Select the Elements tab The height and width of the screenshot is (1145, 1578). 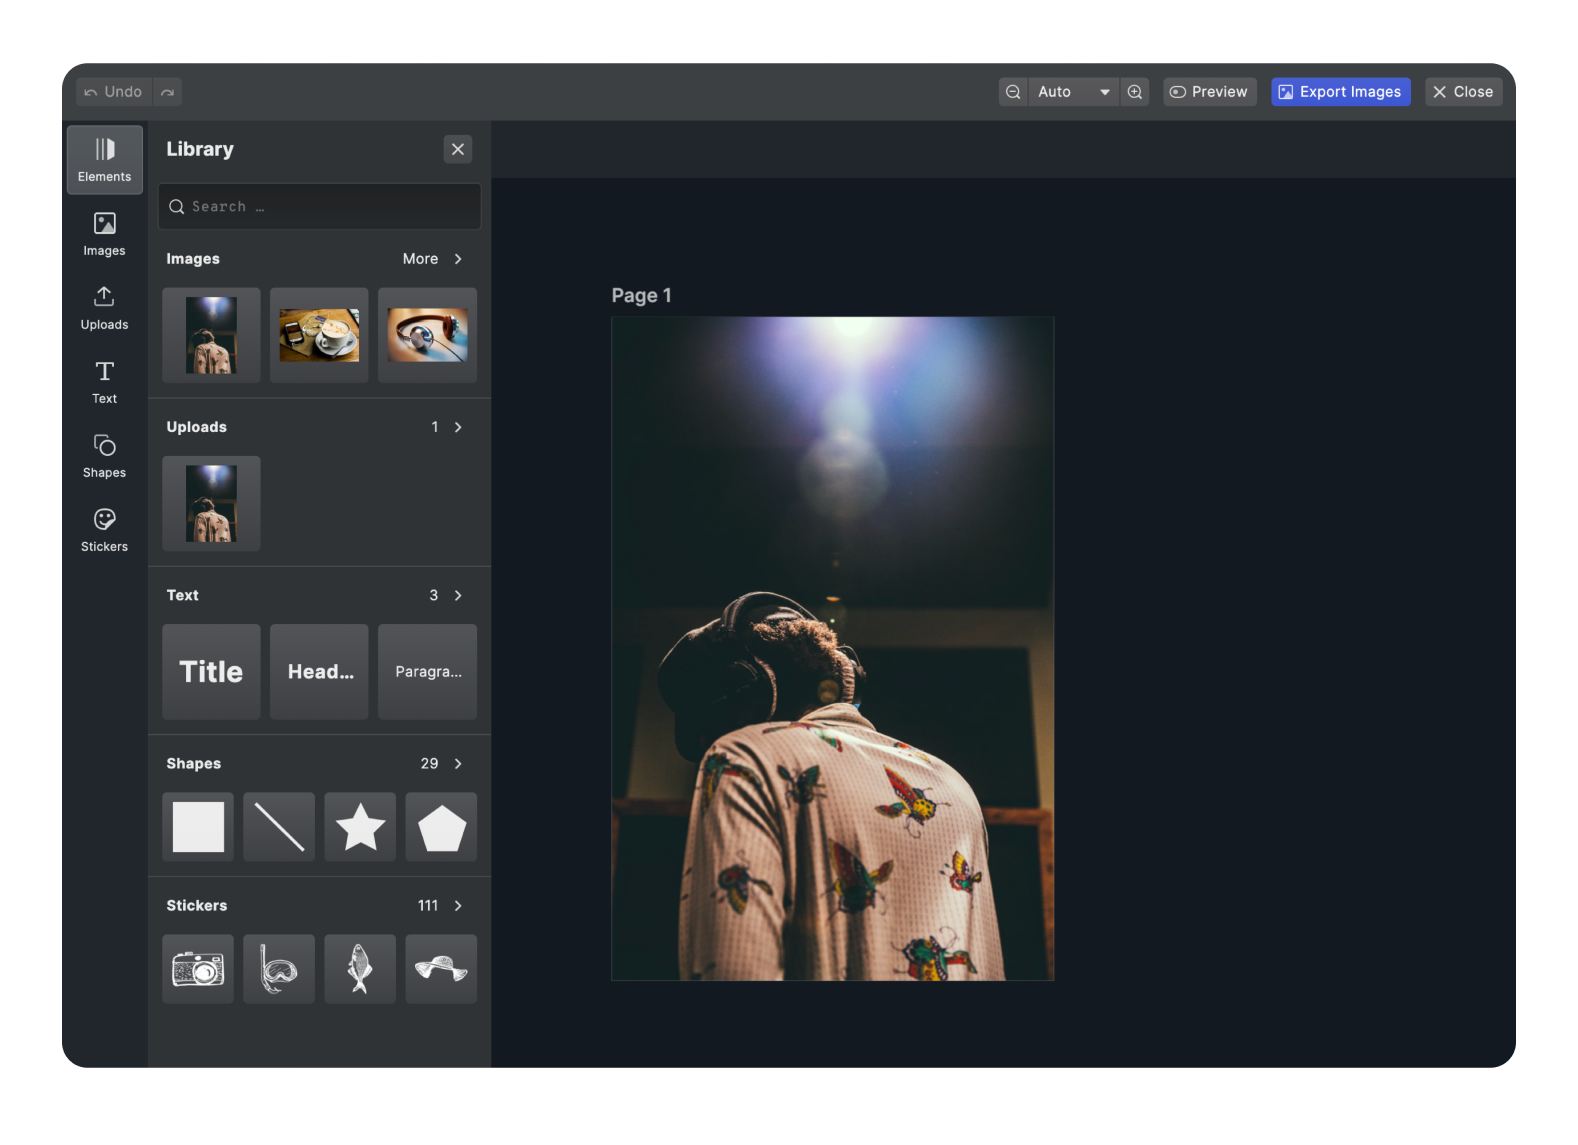click(x=104, y=160)
